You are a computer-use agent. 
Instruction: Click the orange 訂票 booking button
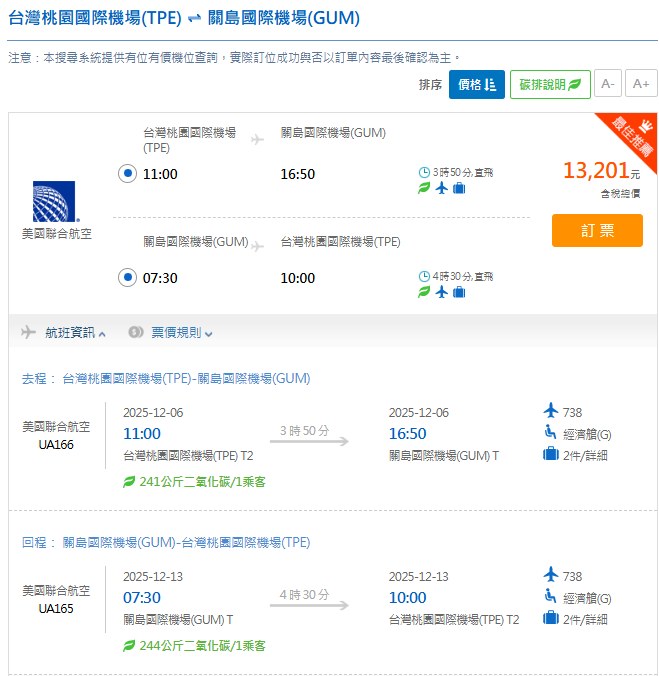(x=597, y=230)
